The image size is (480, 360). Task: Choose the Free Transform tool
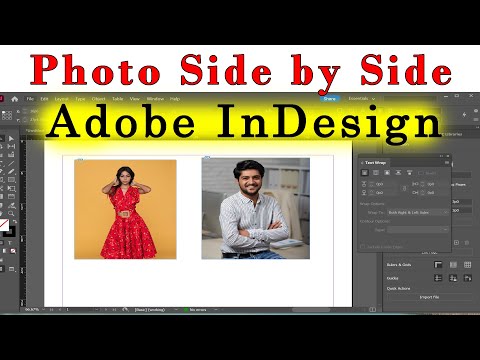pyautogui.click(x=11, y=188)
